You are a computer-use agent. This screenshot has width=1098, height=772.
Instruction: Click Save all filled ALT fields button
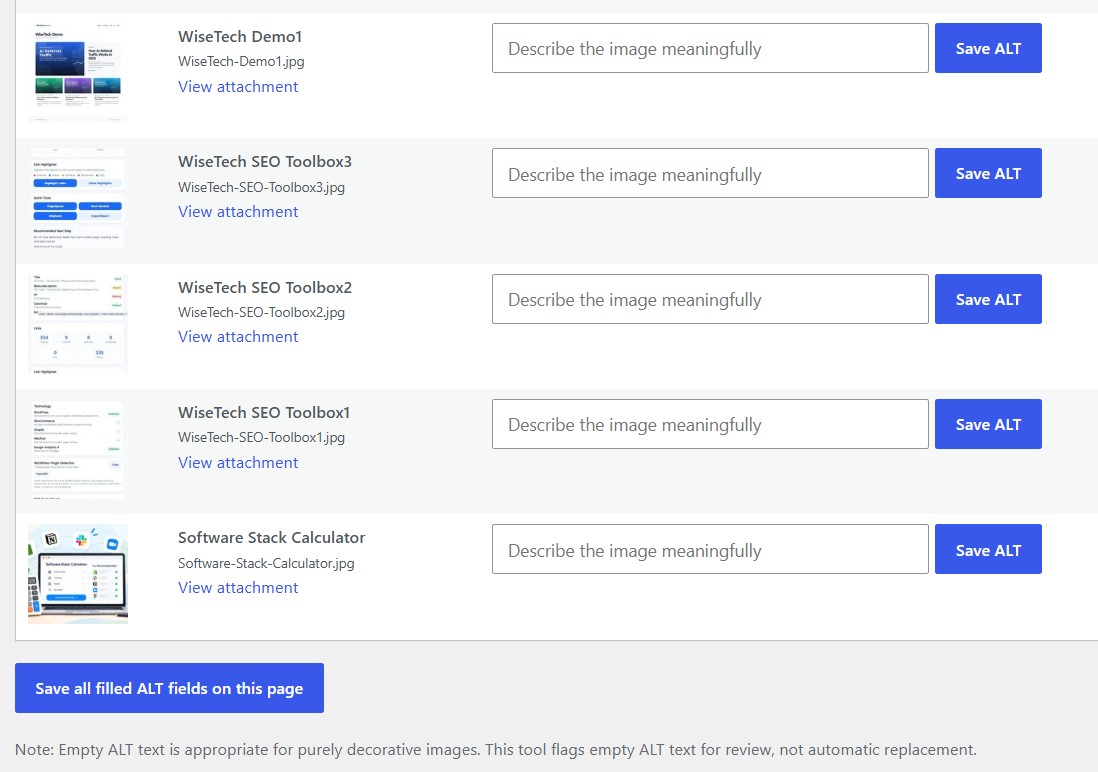[x=169, y=688]
